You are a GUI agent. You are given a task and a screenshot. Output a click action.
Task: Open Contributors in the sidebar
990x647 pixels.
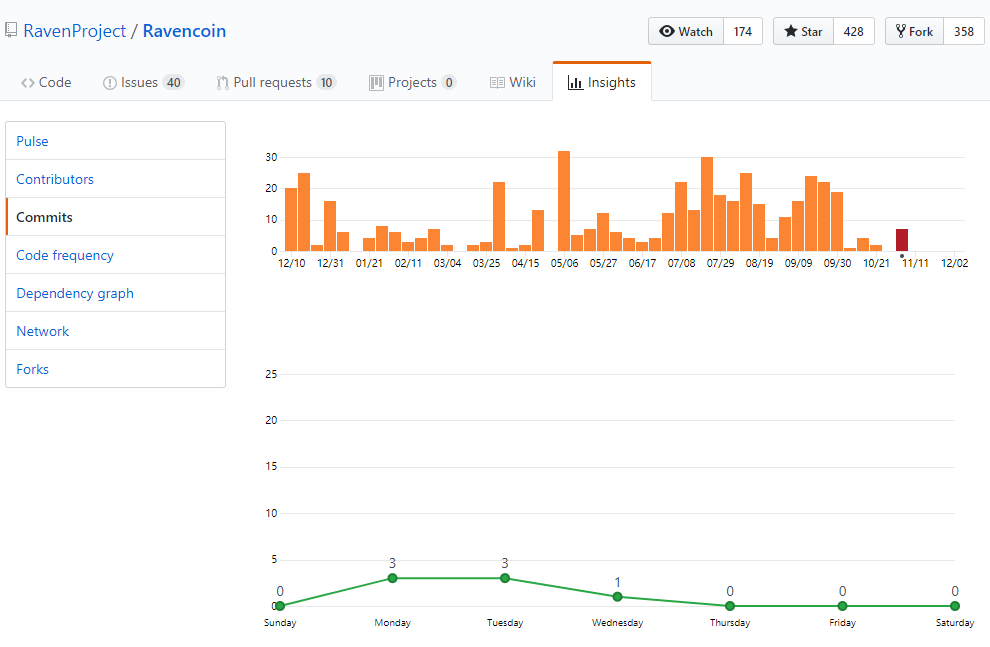click(x=116, y=179)
